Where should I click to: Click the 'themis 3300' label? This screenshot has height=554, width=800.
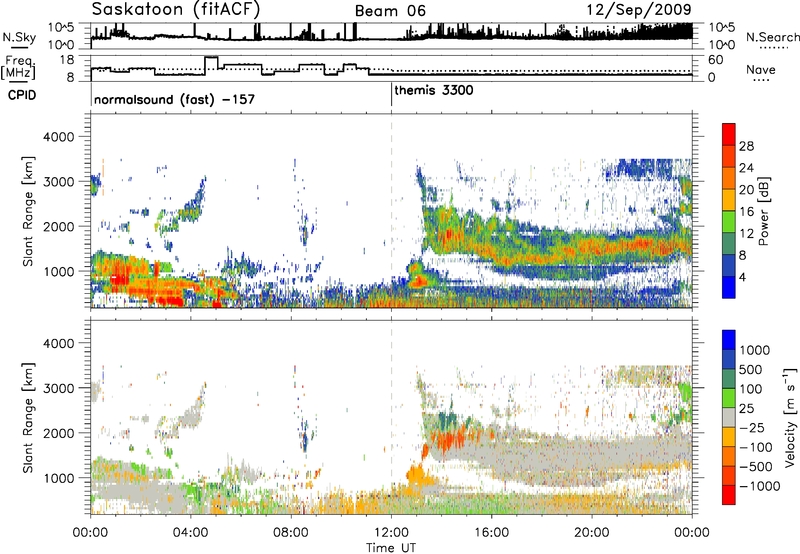[434, 91]
